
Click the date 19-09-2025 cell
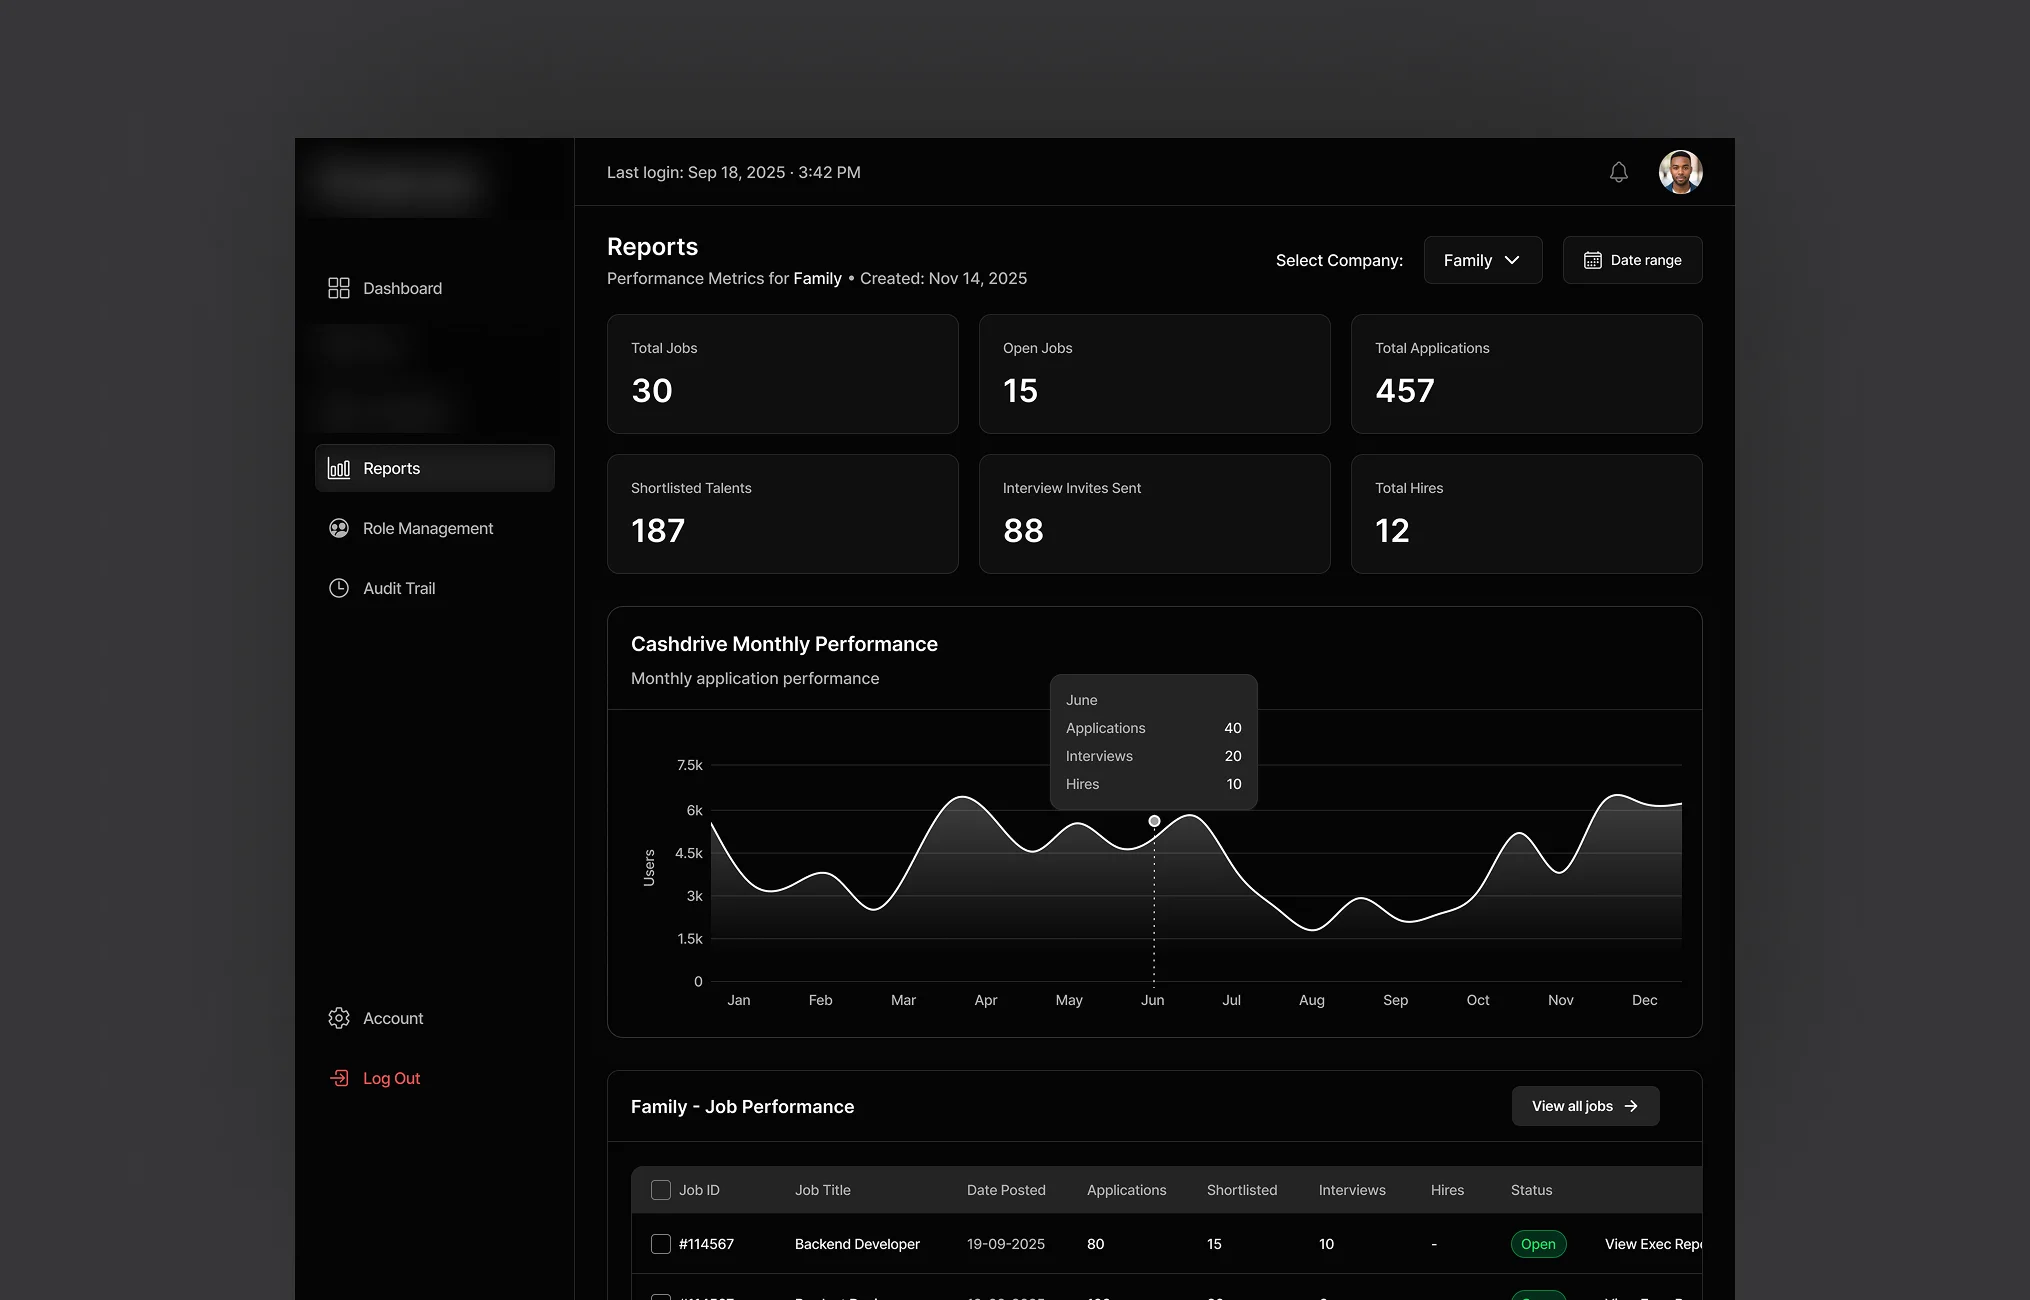[x=1006, y=1244]
